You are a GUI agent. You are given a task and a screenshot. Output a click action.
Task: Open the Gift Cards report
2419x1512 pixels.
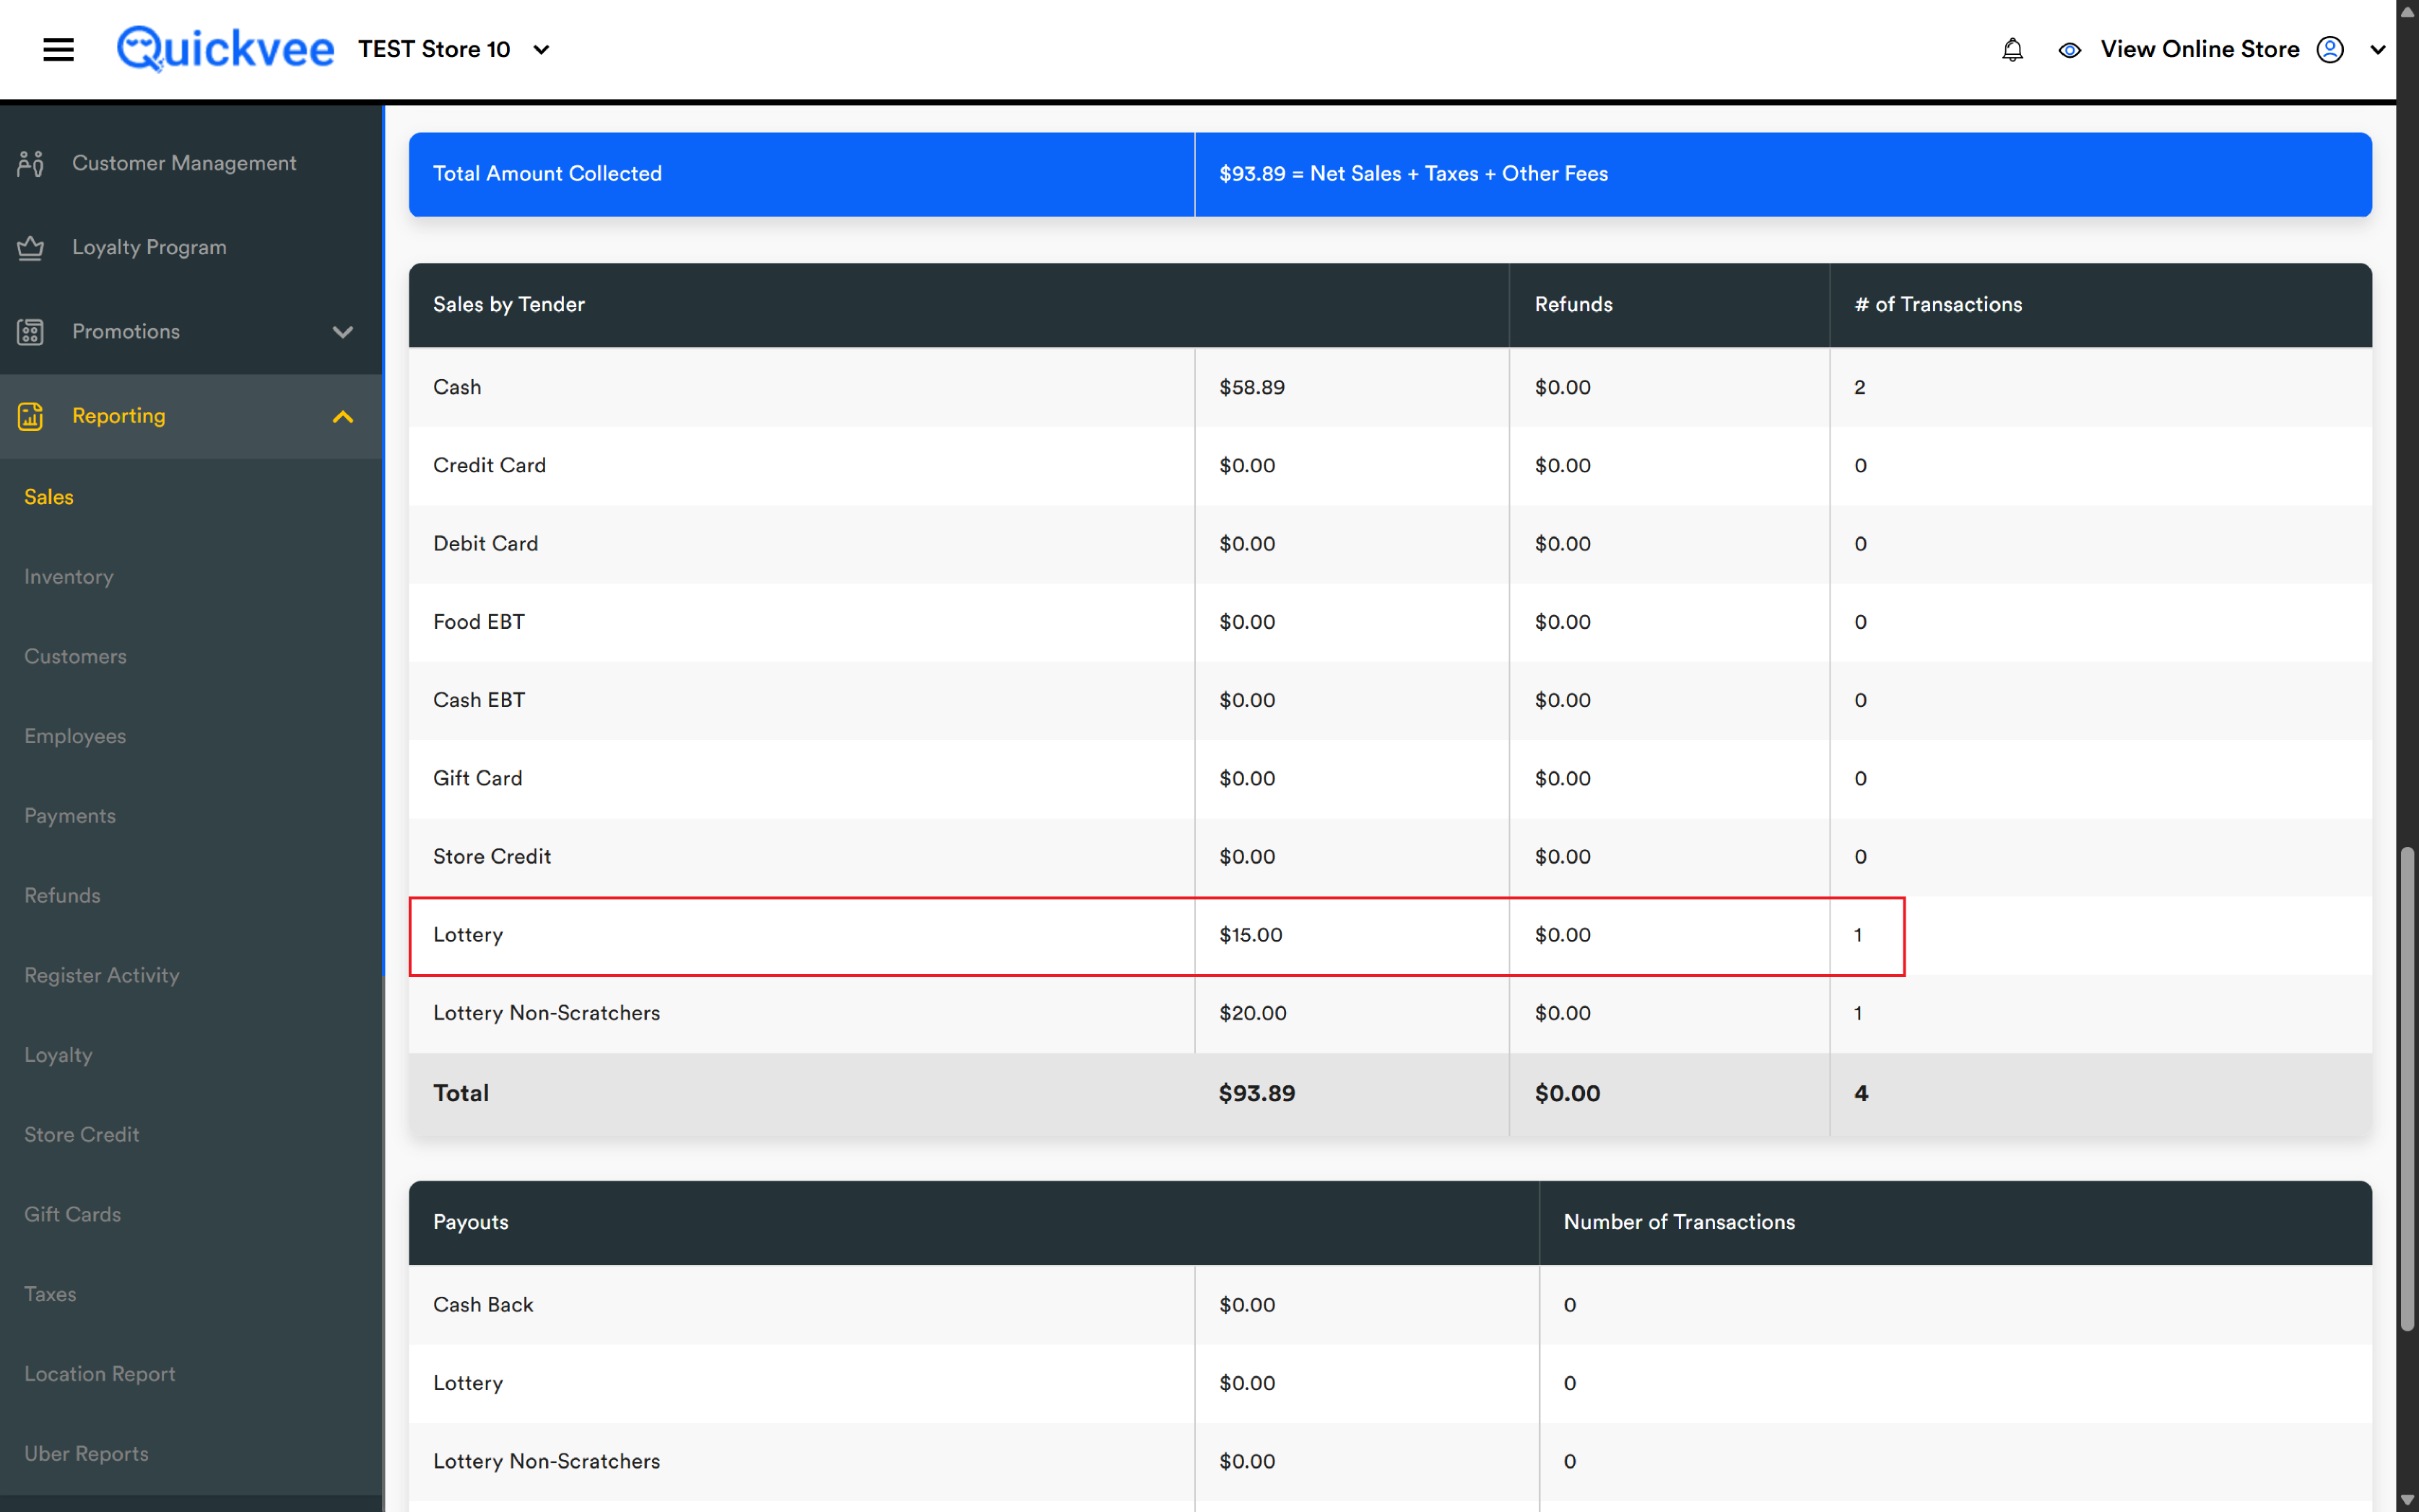coord(73,1214)
